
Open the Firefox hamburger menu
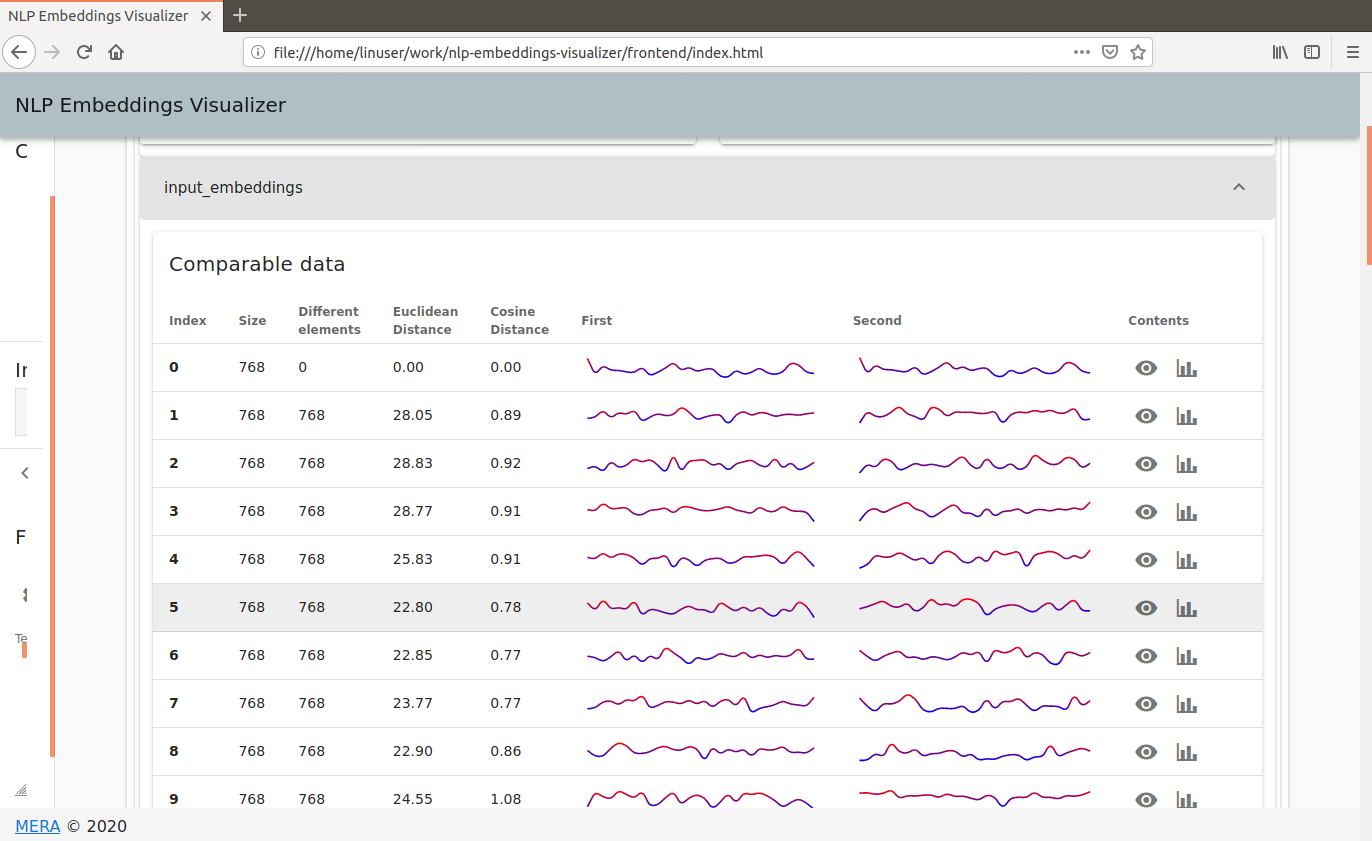click(x=1352, y=52)
